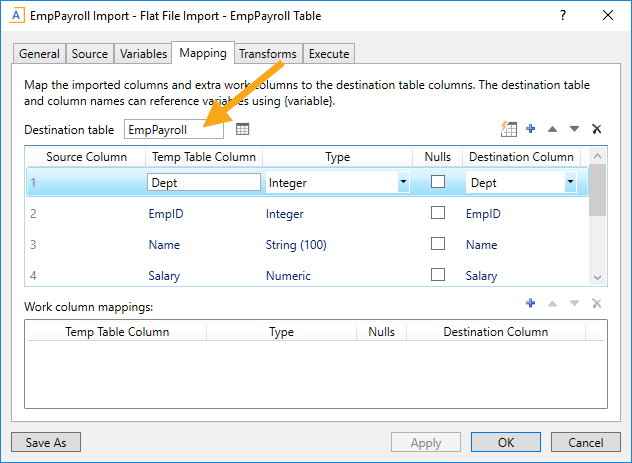Enable Nulls for the EmpID row
Screen dimensions: 632x463
point(437,213)
